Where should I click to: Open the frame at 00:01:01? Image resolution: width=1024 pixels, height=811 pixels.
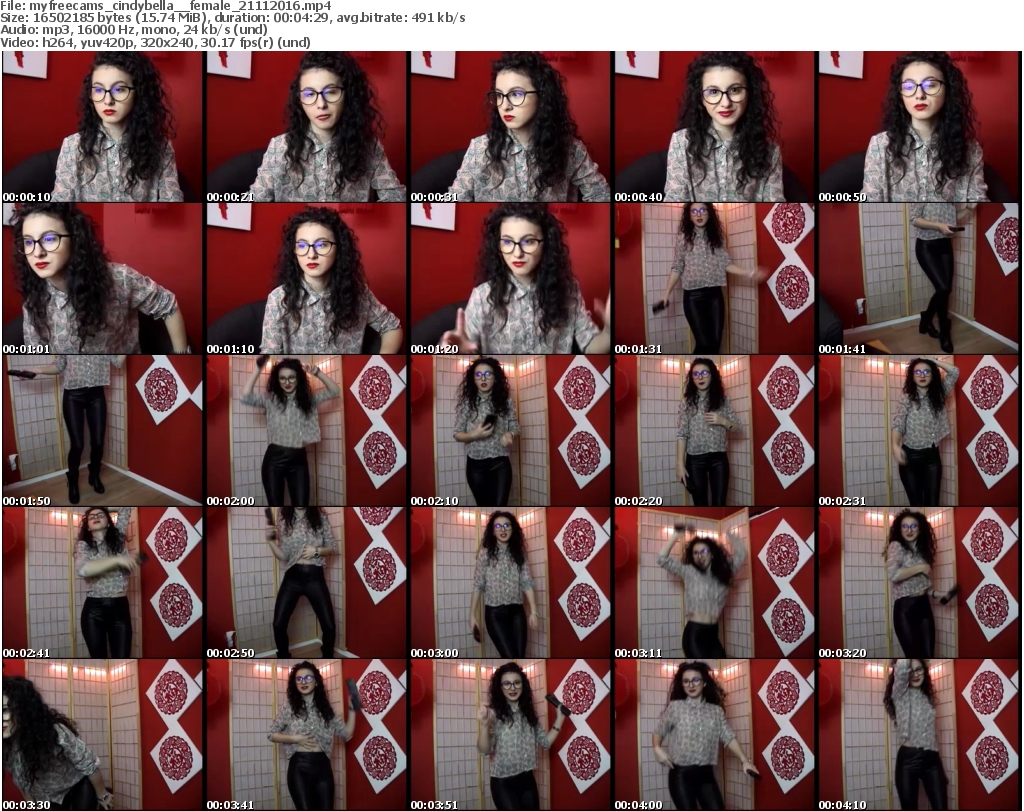(103, 279)
